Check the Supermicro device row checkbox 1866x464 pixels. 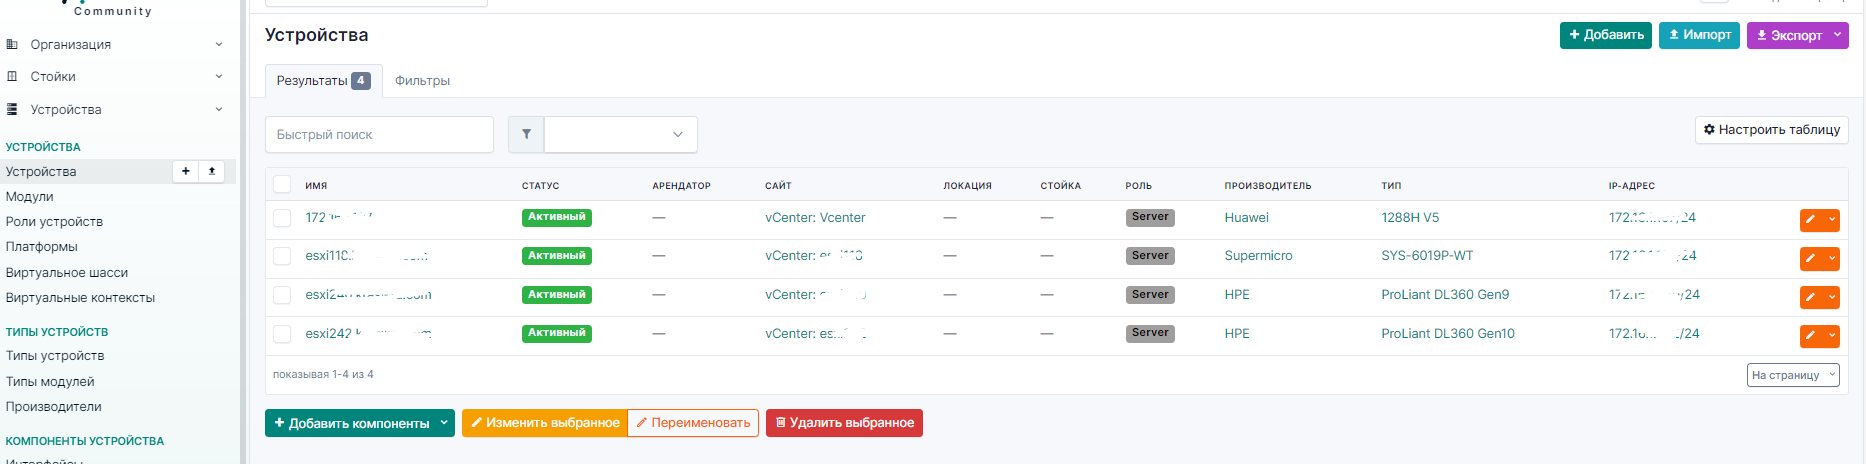pyautogui.click(x=282, y=256)
